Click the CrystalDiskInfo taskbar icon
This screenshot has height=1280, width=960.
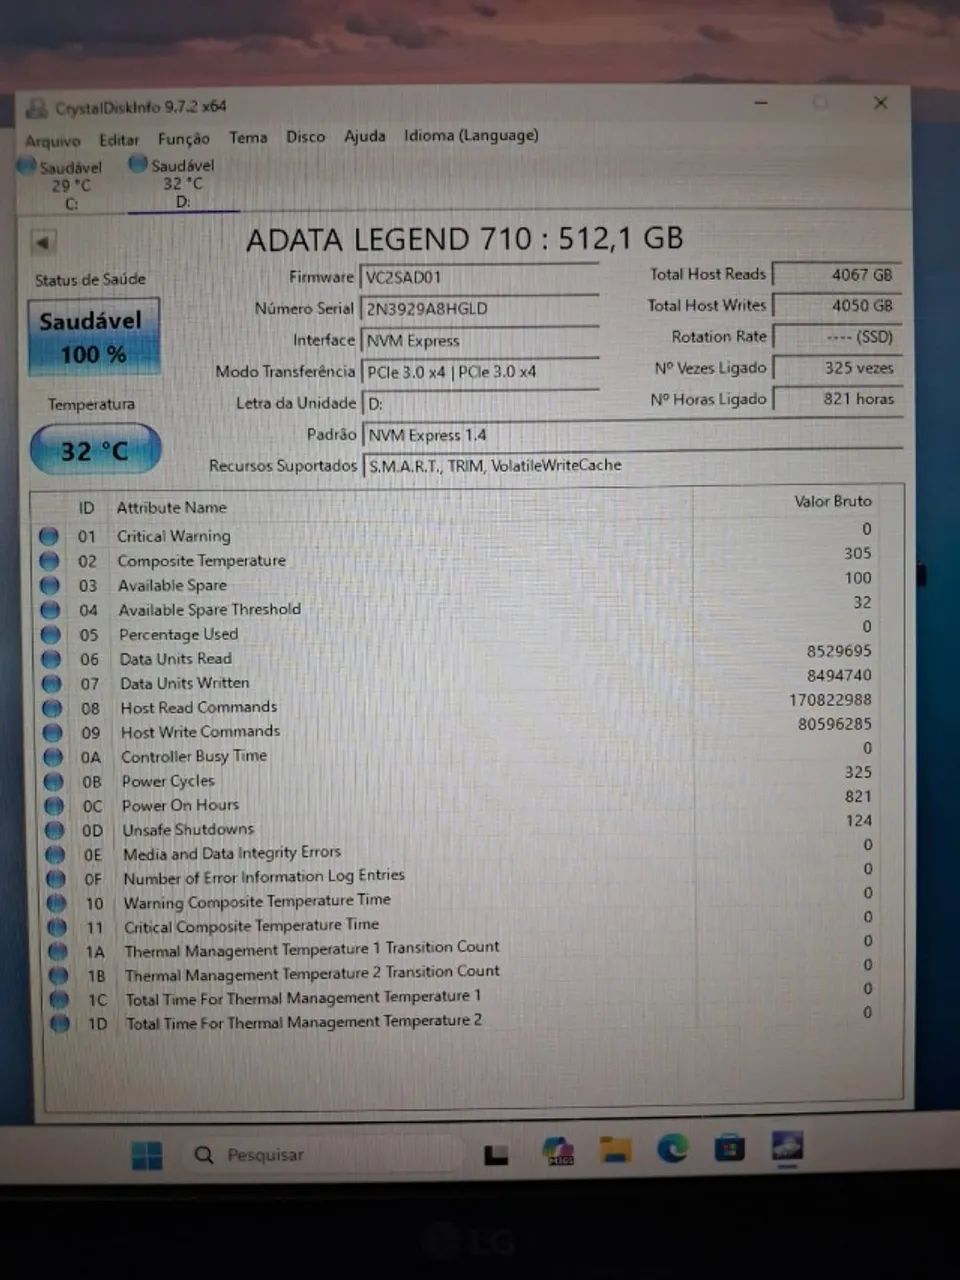click(x=788, y=1146)
